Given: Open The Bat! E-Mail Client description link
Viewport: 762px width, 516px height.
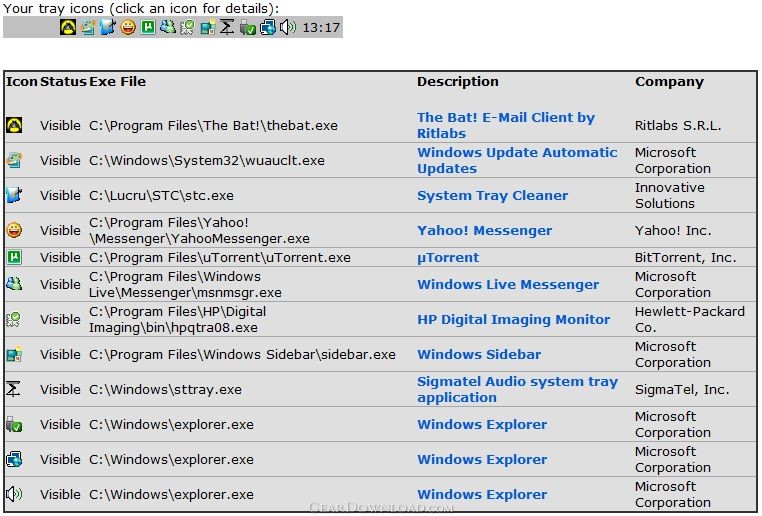Looking at the screenshot, I should pos(505,125).
